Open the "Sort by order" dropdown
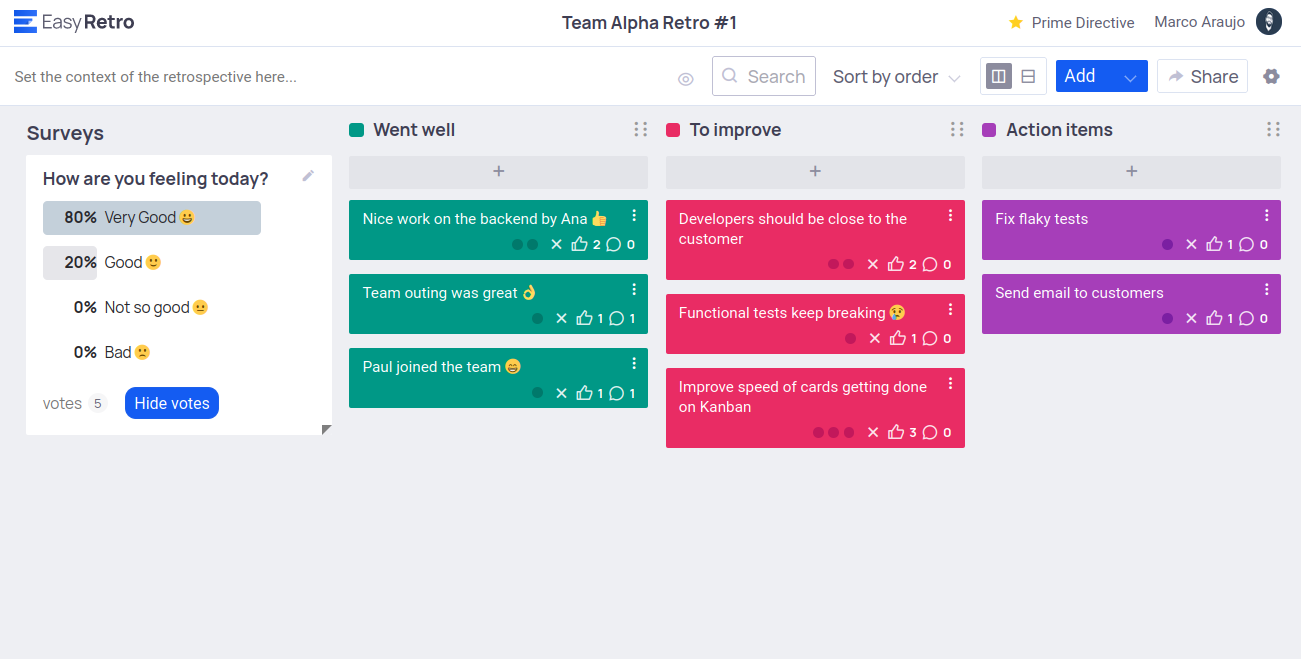 (896, 77)
